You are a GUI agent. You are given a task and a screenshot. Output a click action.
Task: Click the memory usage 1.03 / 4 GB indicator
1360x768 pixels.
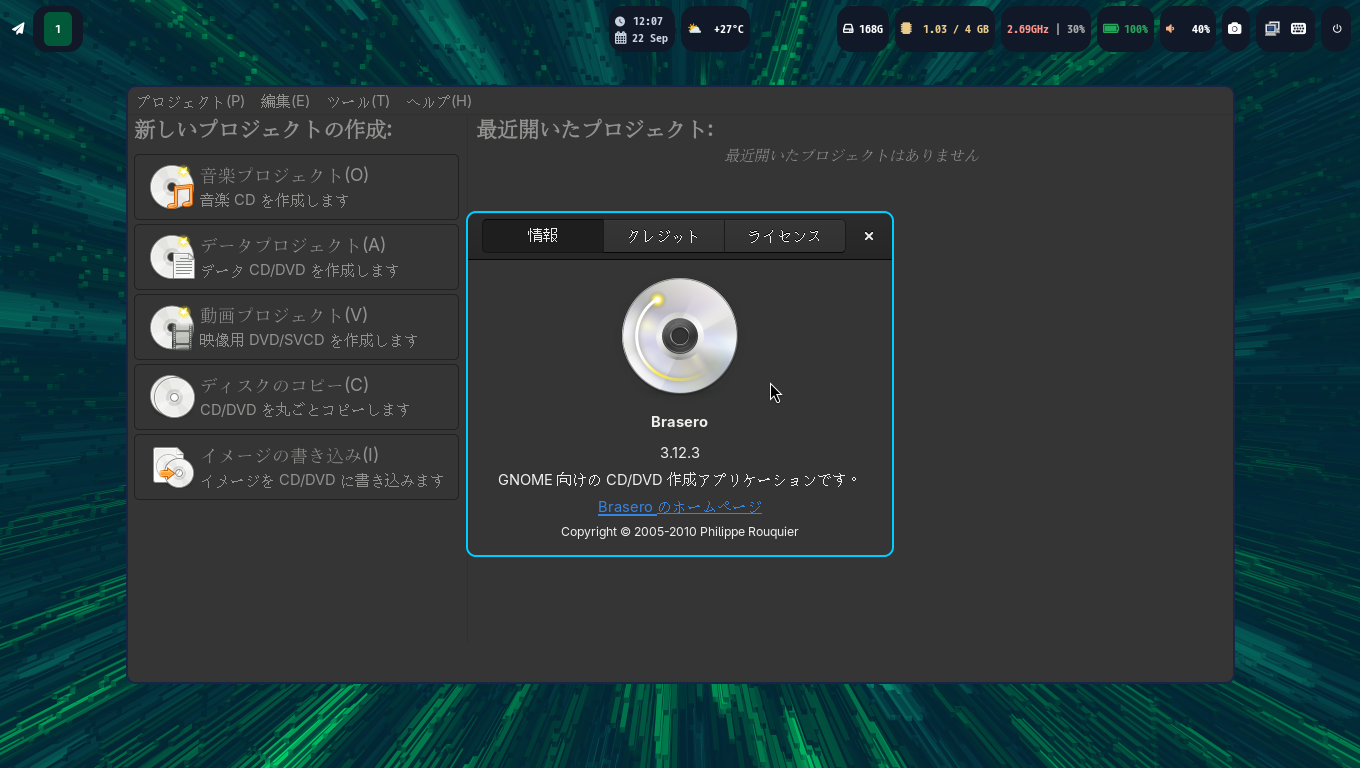pyautogui.click(x=945, y=29)
